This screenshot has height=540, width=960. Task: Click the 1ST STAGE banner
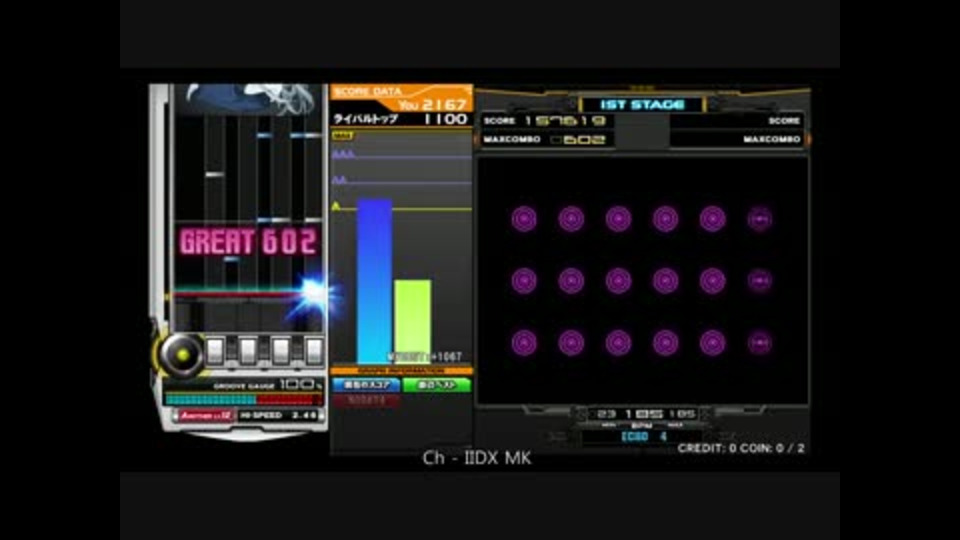[x=642, y=105]
